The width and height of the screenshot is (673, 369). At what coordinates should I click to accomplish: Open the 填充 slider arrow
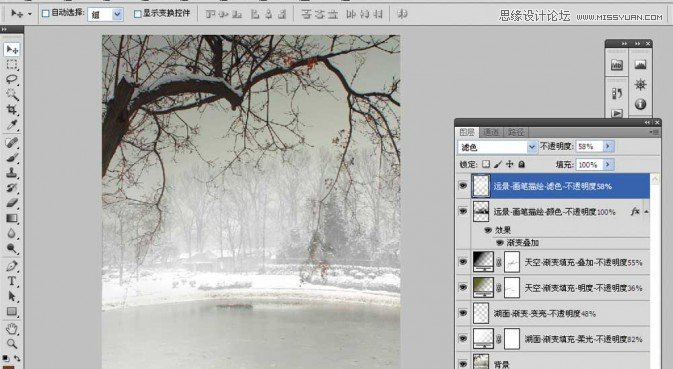pos(608,164)
